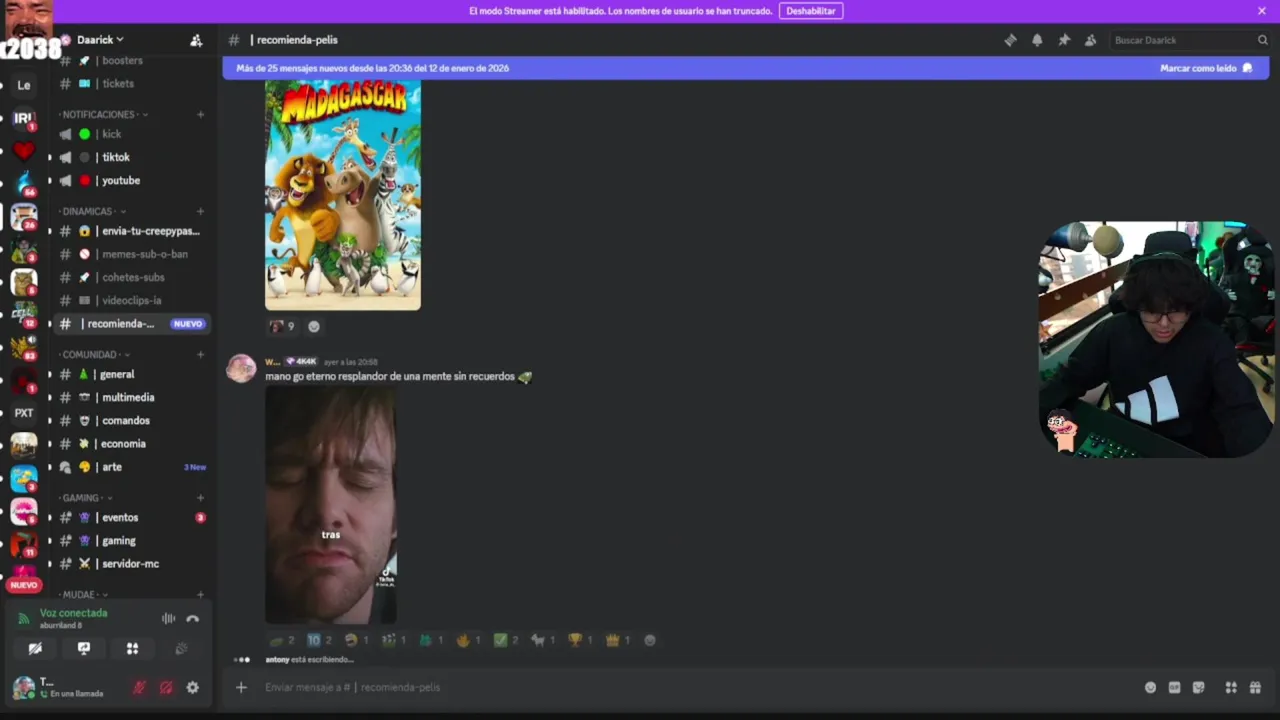Open noise suppression waveform icon
Image resolution: width=1280 pixels, height=720 pixels.
168,619
